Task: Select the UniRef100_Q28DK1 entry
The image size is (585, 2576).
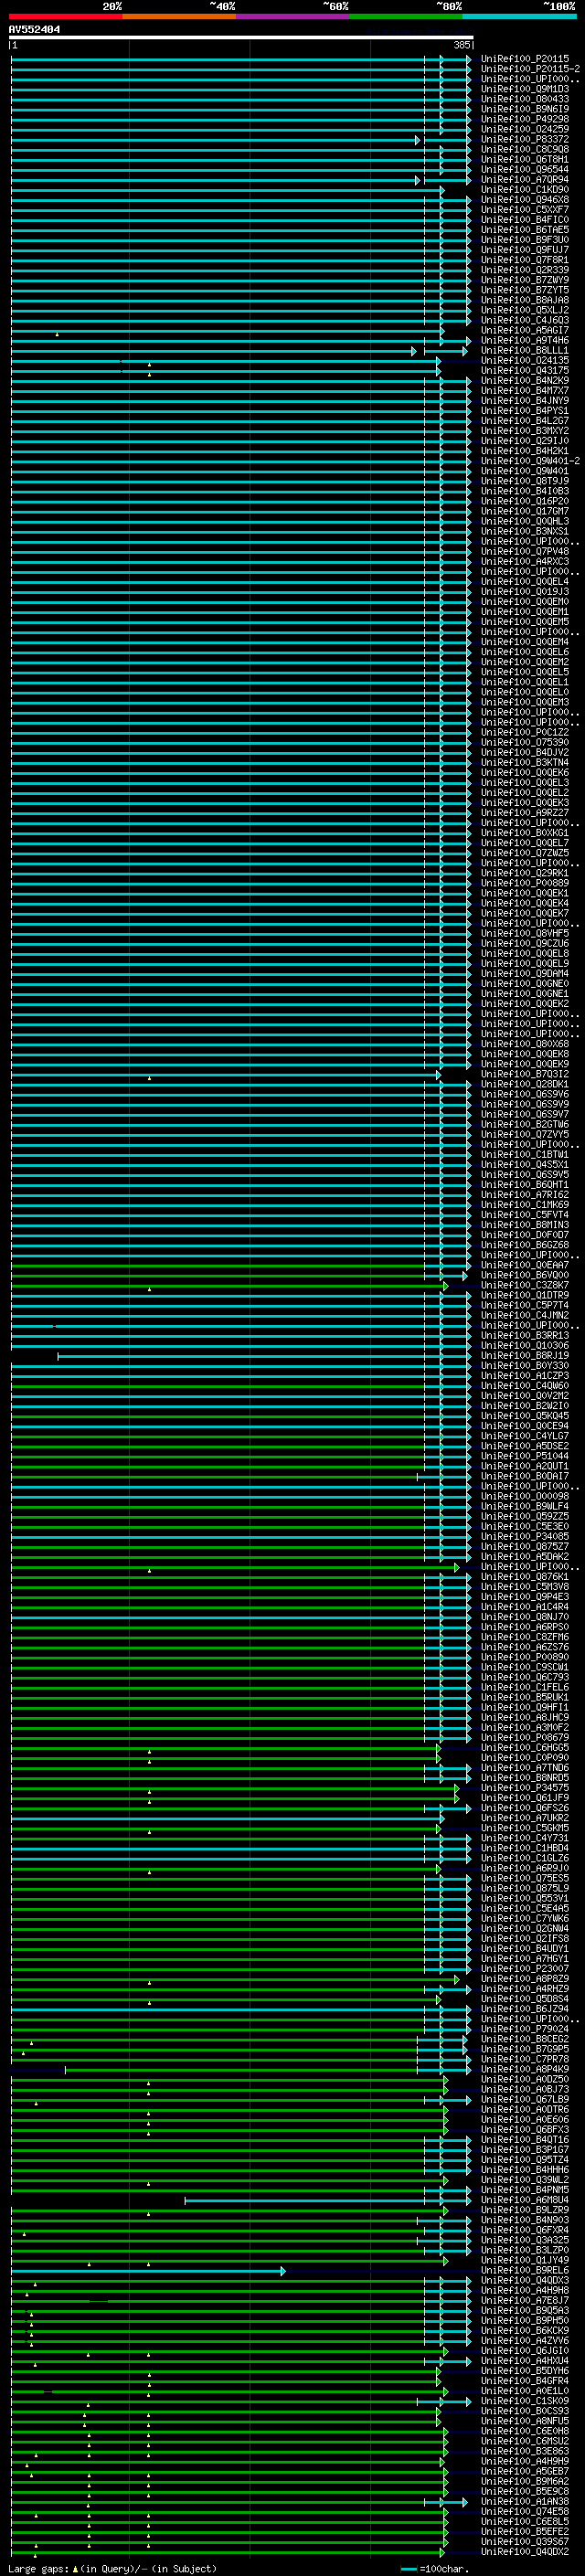Action: [525, 1084]
